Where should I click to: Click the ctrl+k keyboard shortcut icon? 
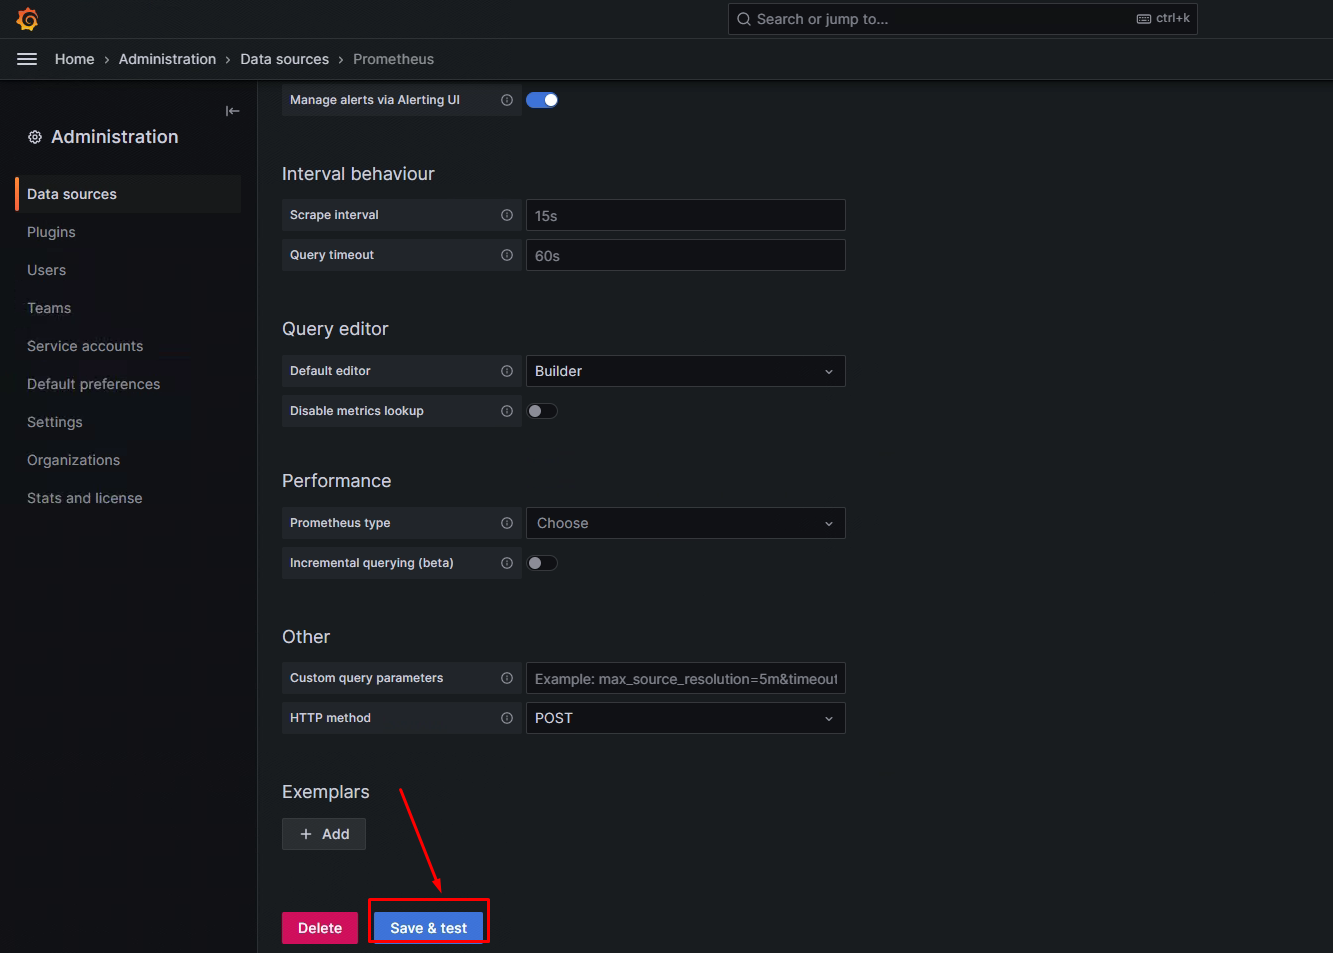pos(1144,19)
